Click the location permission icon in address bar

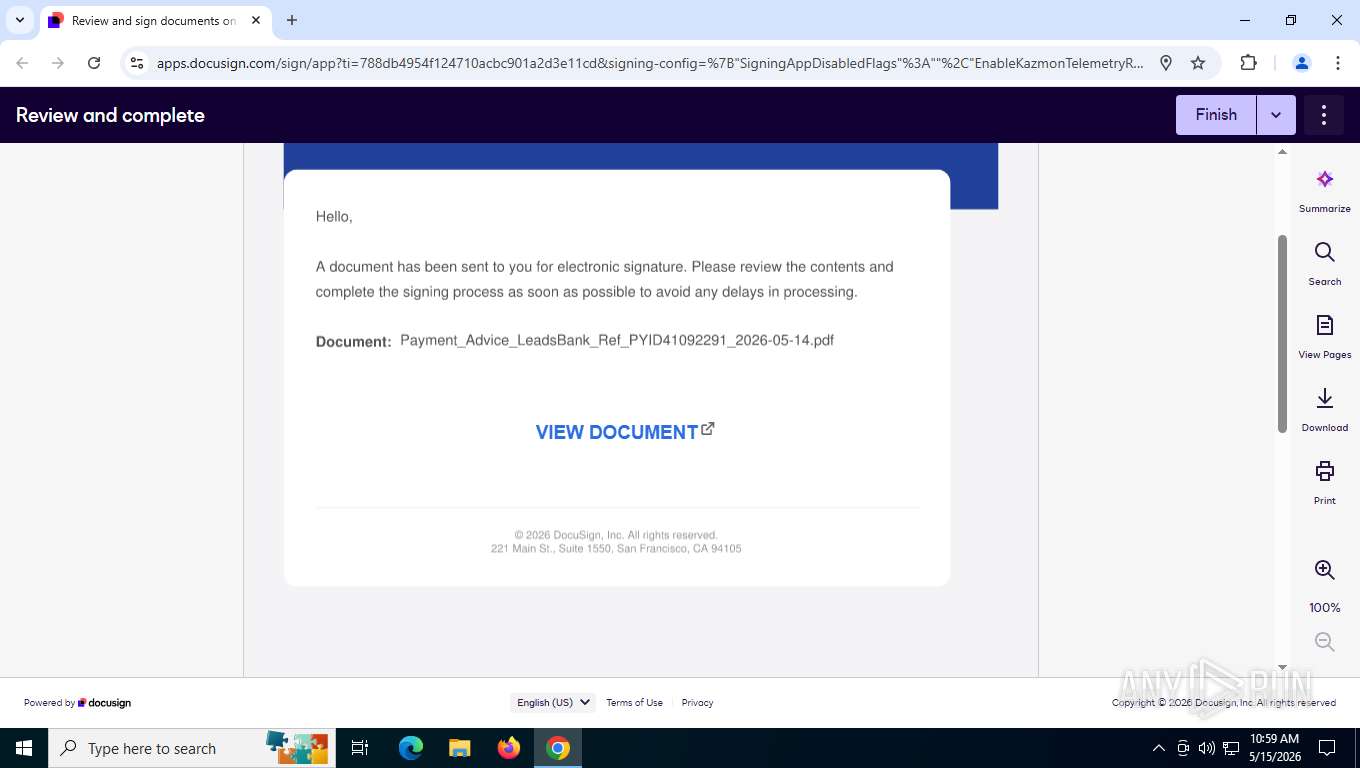click(x=1166, y=63)
